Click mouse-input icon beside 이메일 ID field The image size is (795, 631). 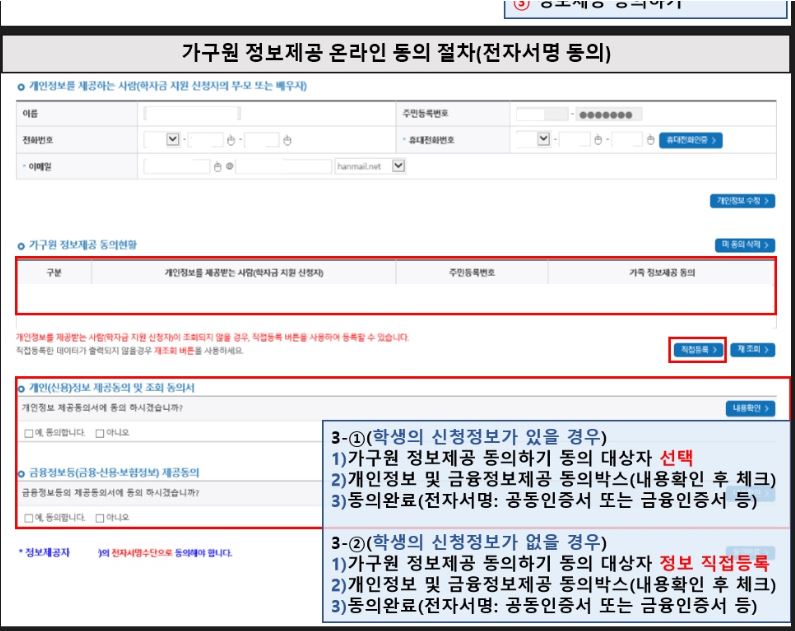[218, 167]
